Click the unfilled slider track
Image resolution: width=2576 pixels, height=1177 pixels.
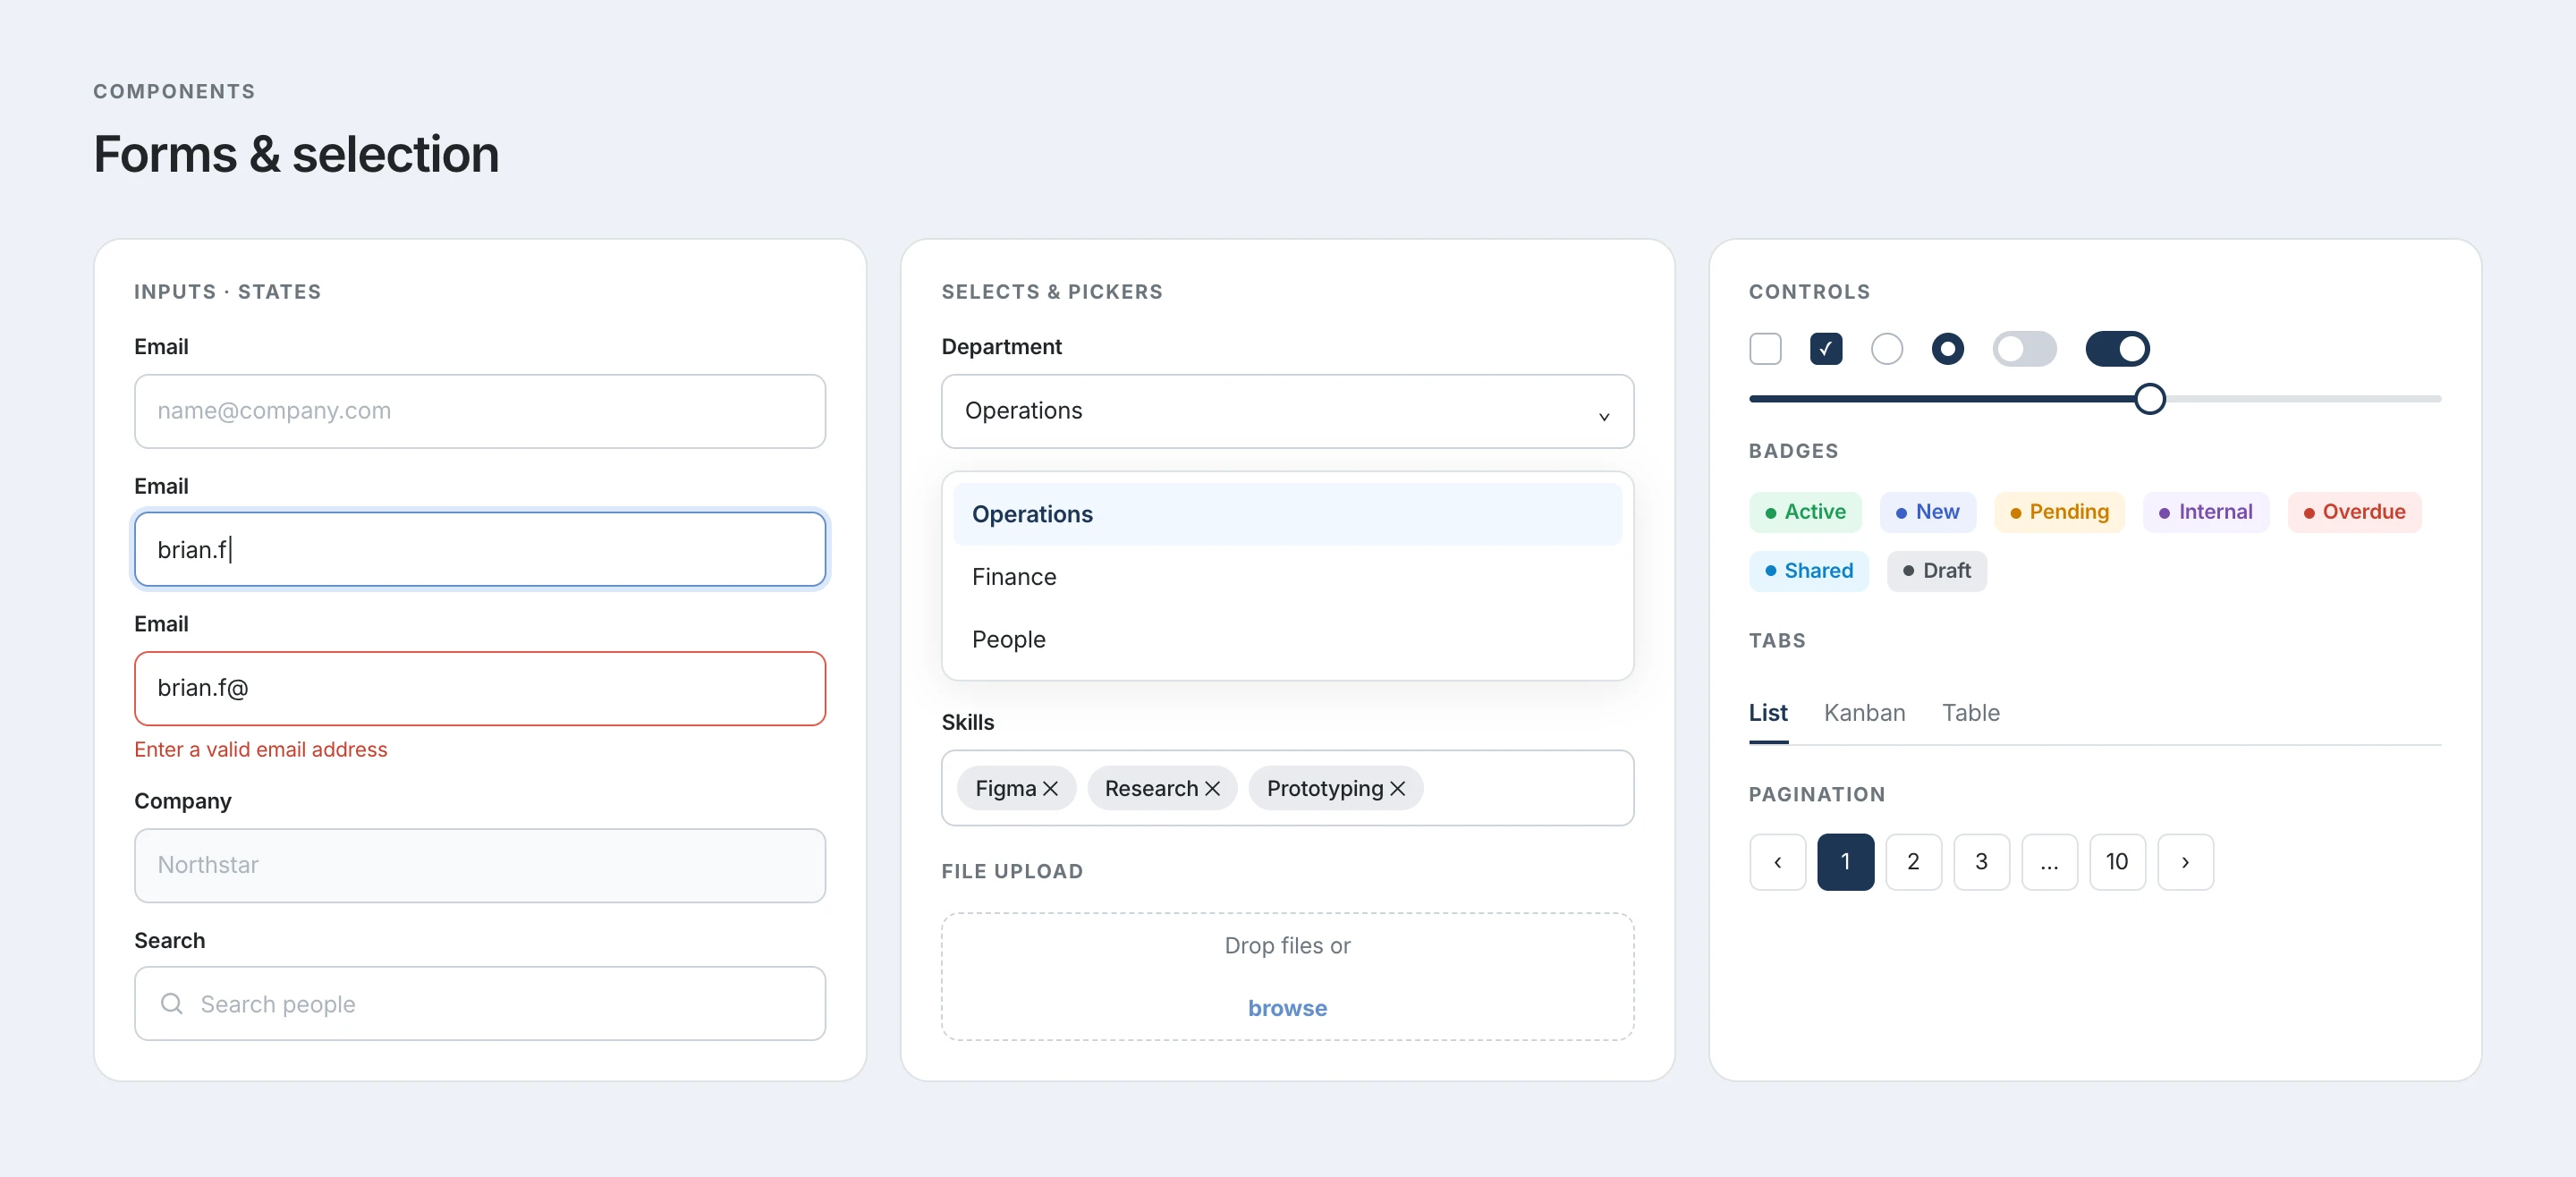tap(2303, 399)
